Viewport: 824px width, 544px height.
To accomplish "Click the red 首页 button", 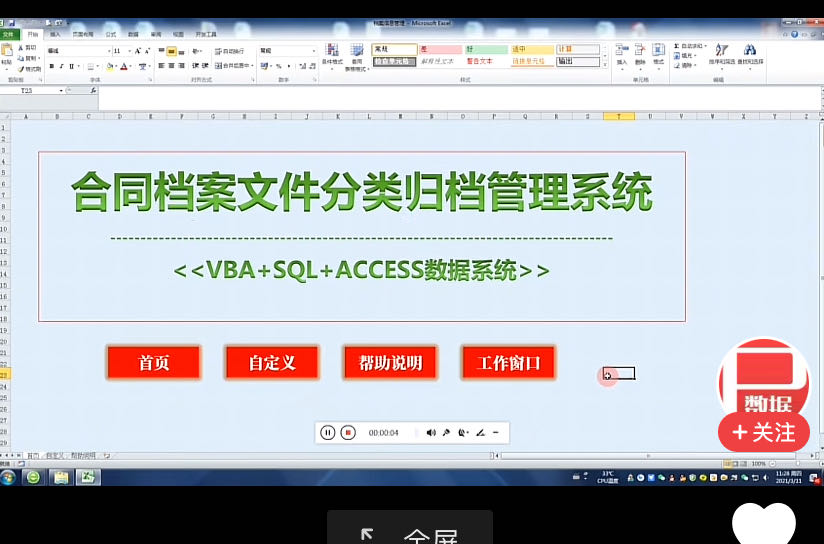I will pos(153,363).
